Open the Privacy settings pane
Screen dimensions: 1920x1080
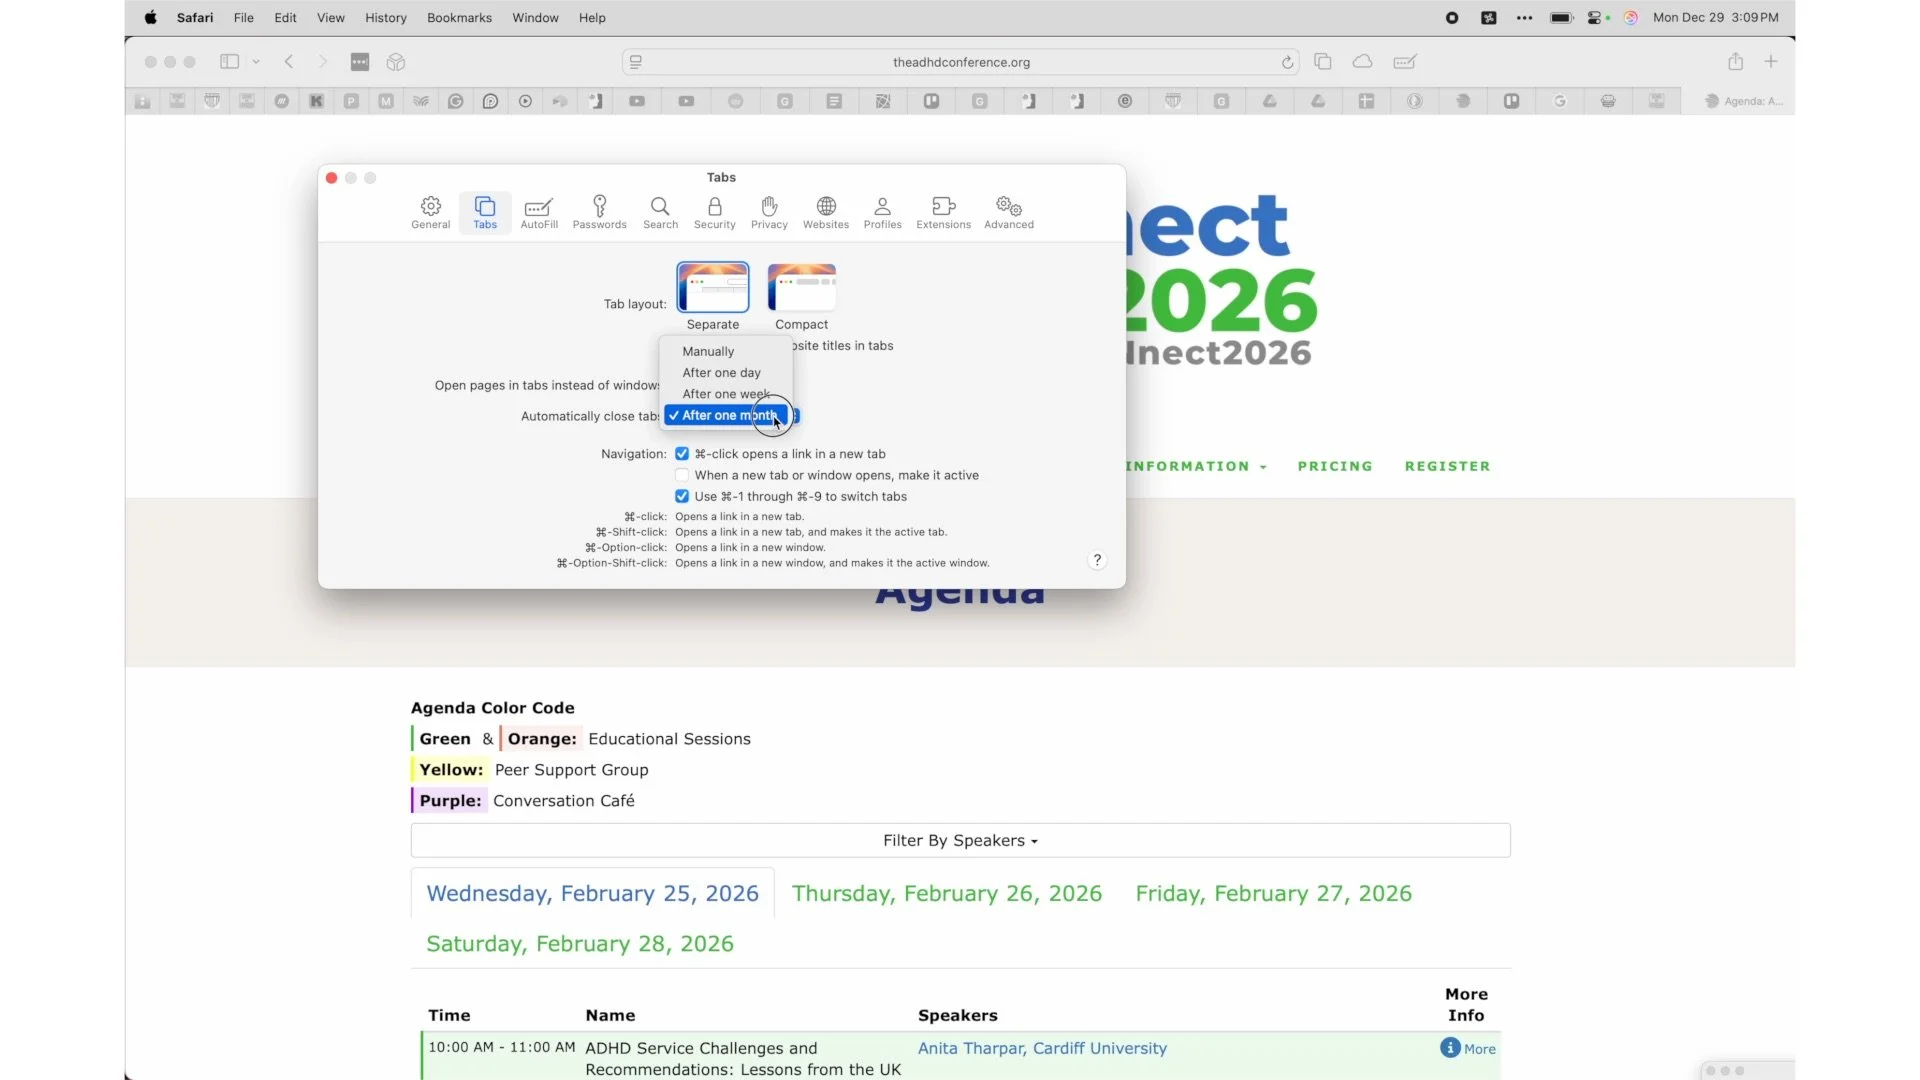pyautogui.click(x=768, y=212)
